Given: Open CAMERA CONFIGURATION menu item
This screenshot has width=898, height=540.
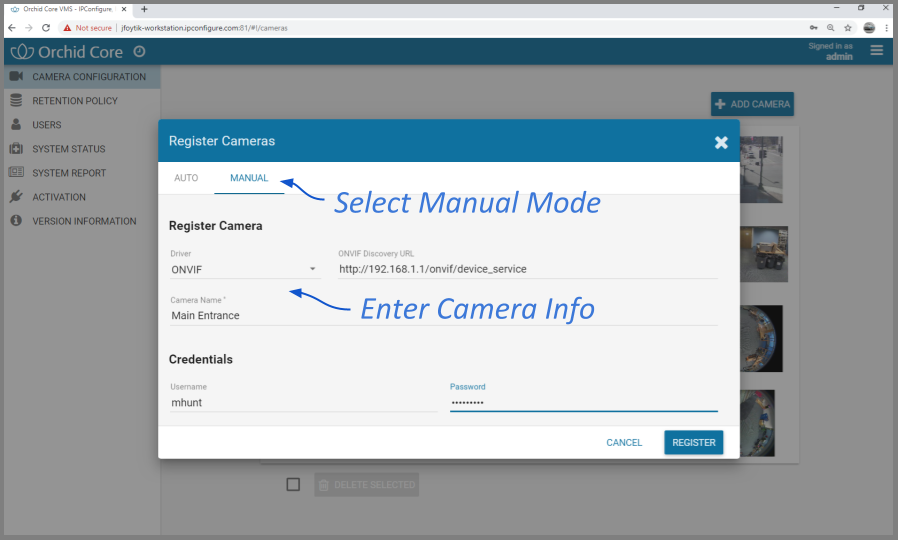Looking at the screenshot, I should coord(82,77).
